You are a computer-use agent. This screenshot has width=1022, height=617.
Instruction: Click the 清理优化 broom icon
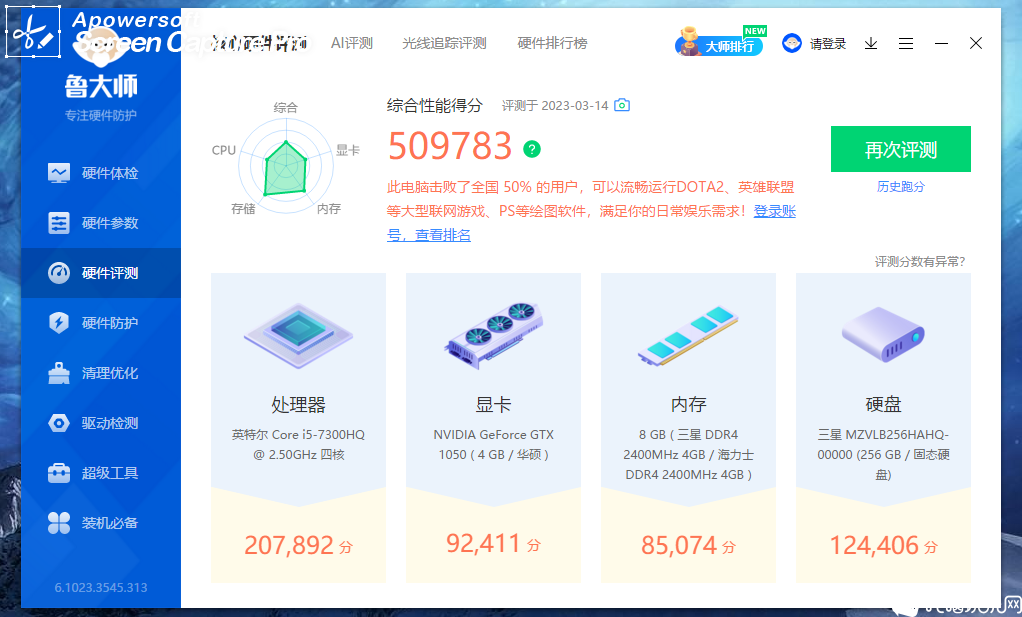pos(59,373)
